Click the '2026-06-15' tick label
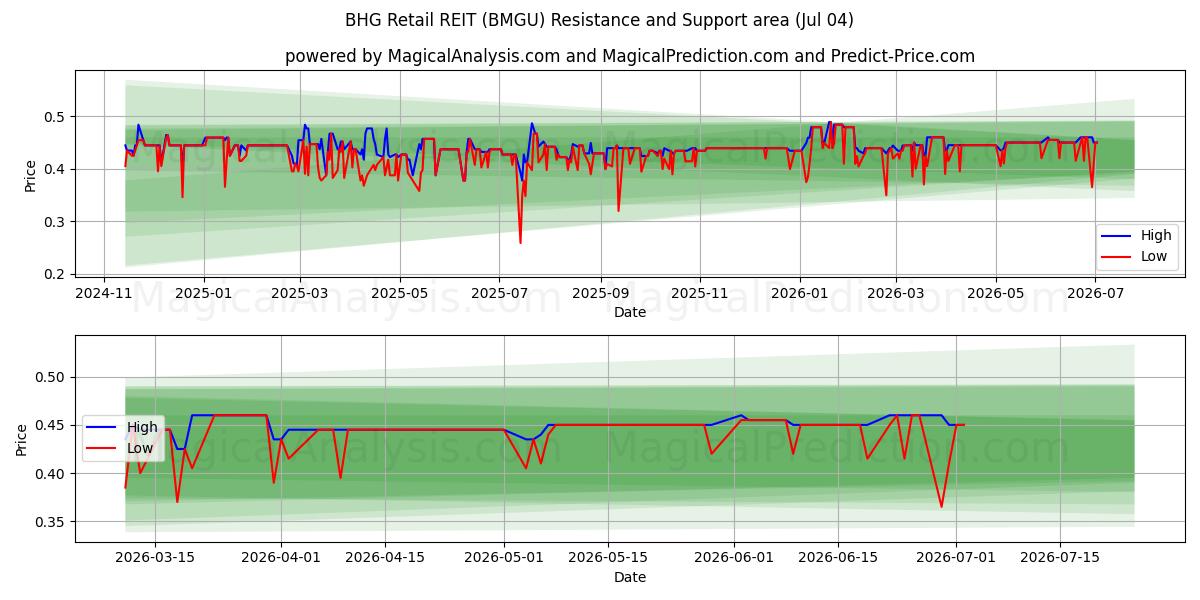Viewport: 1200px width, 600px height. pos(837,558)
